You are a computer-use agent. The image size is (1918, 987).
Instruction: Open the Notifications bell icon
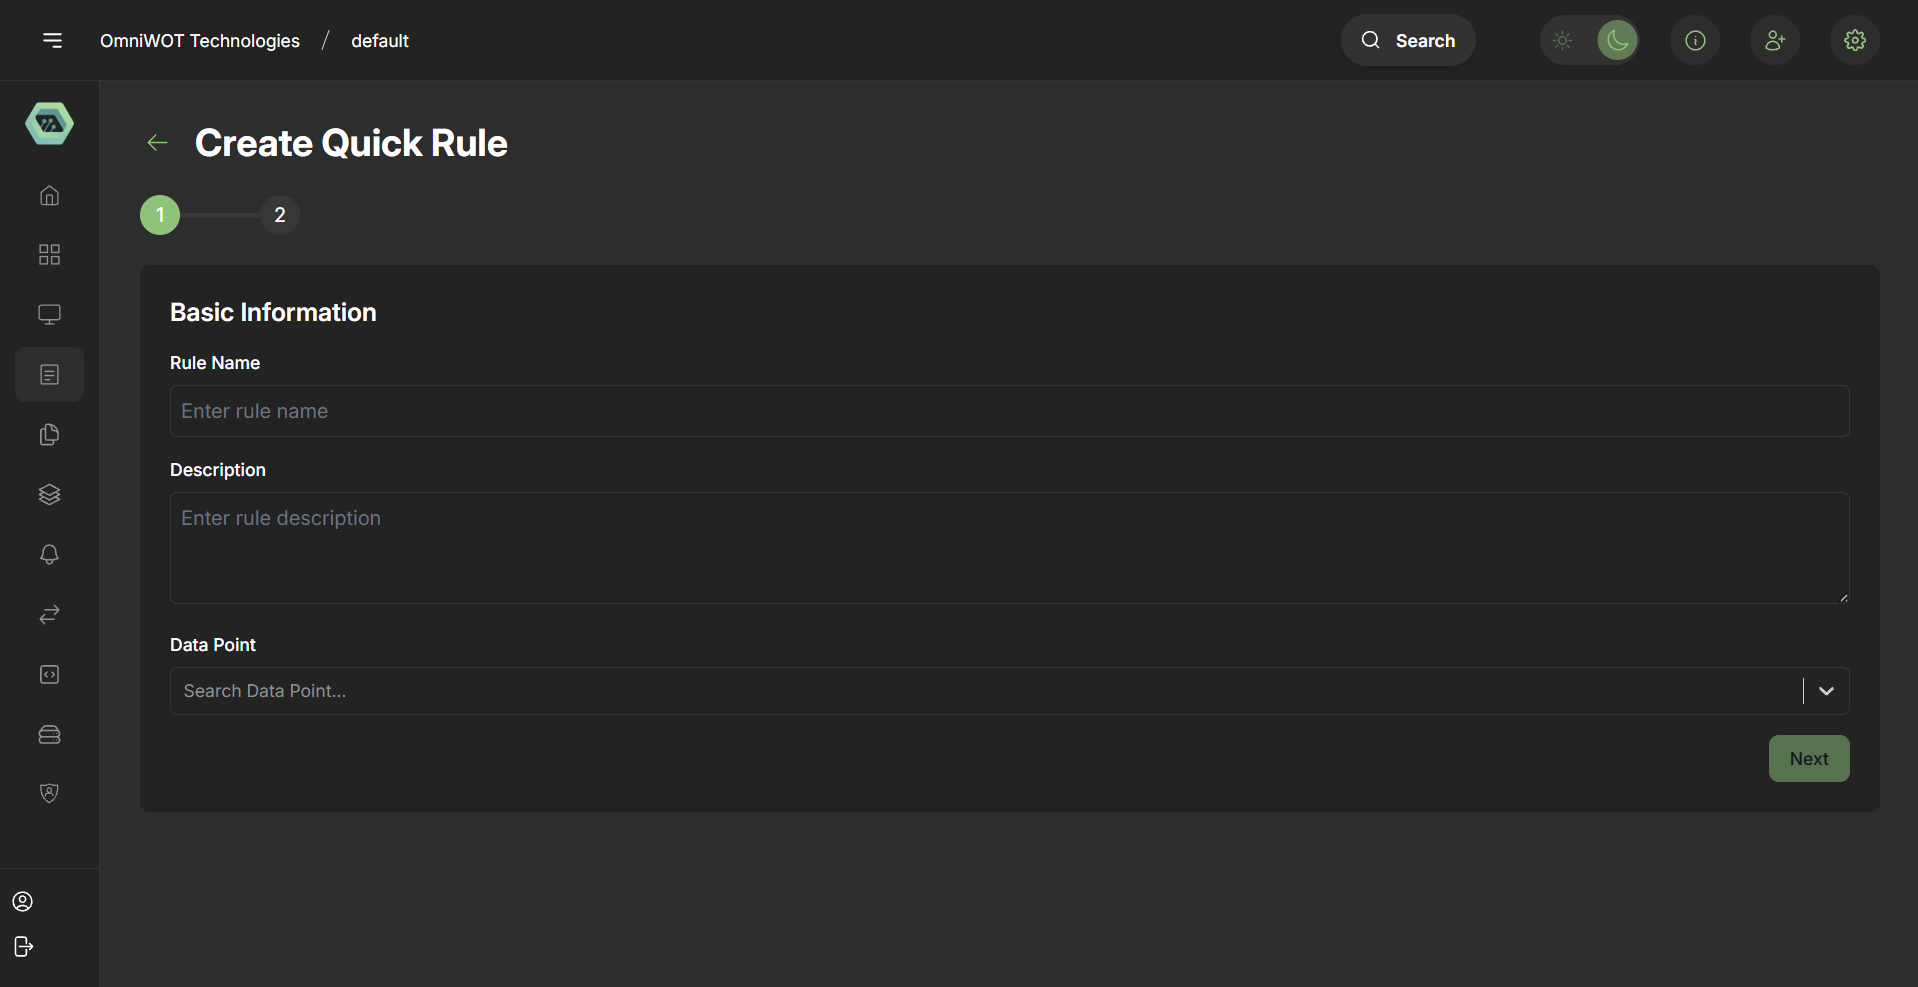[x=49, y=554]
